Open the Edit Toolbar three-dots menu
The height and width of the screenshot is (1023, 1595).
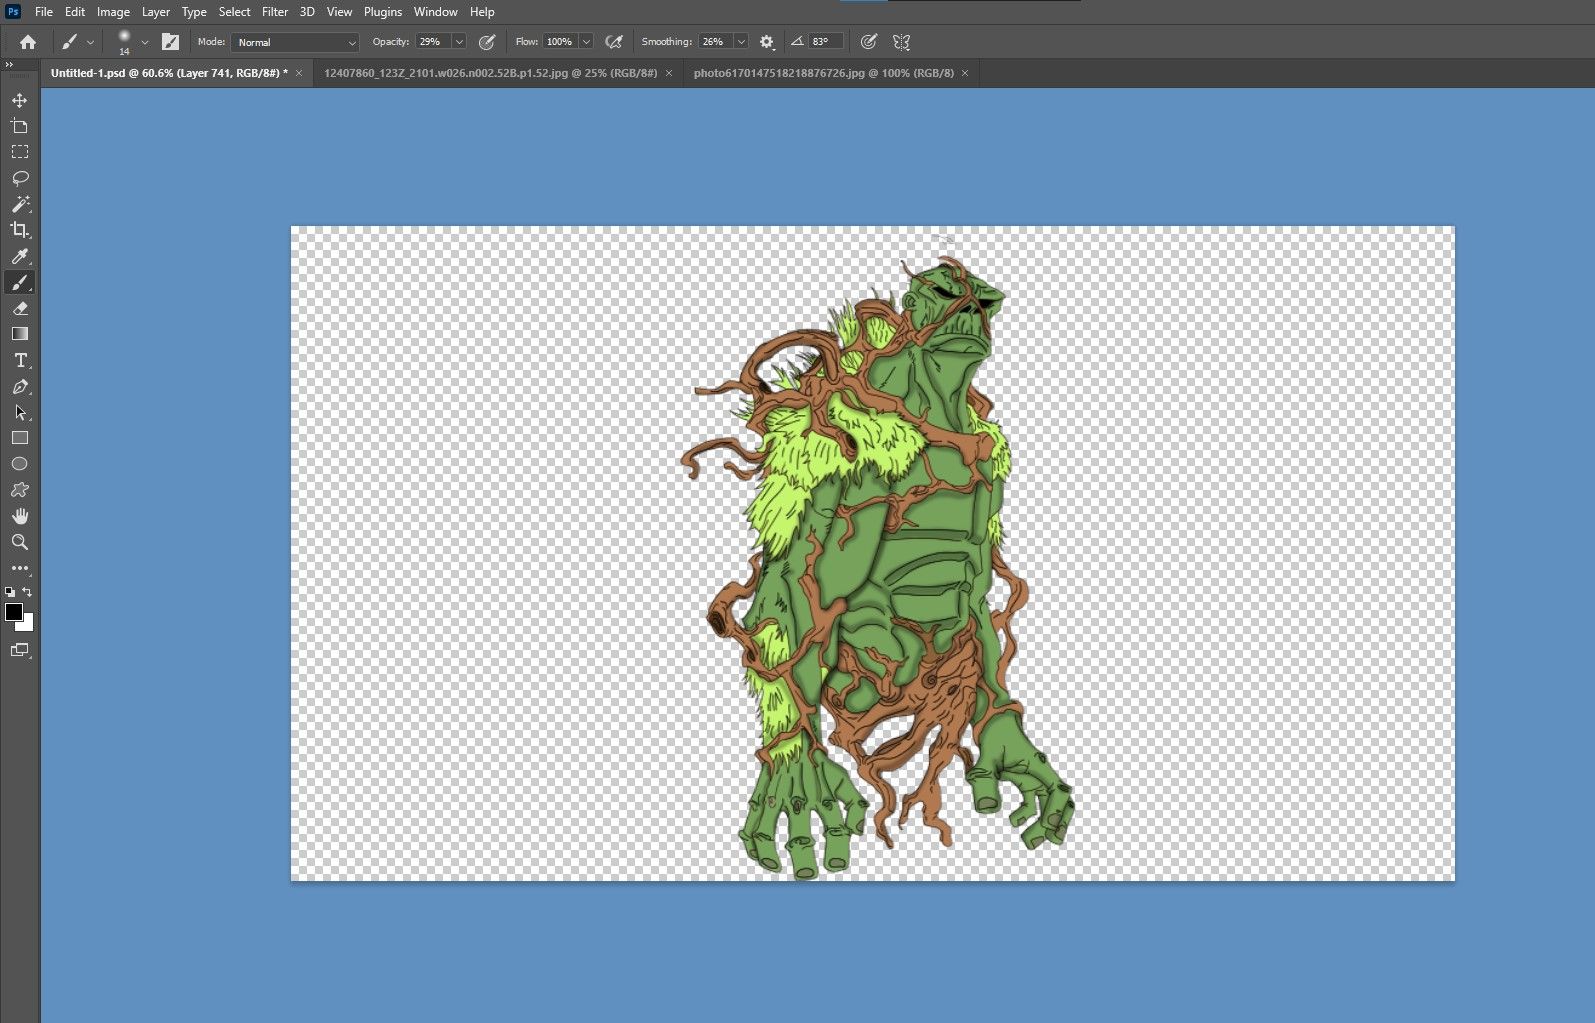[x=20, y=568]
